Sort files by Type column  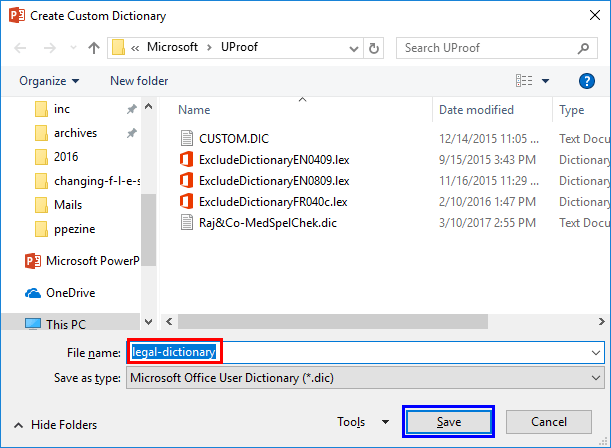[x=572, y=110]
